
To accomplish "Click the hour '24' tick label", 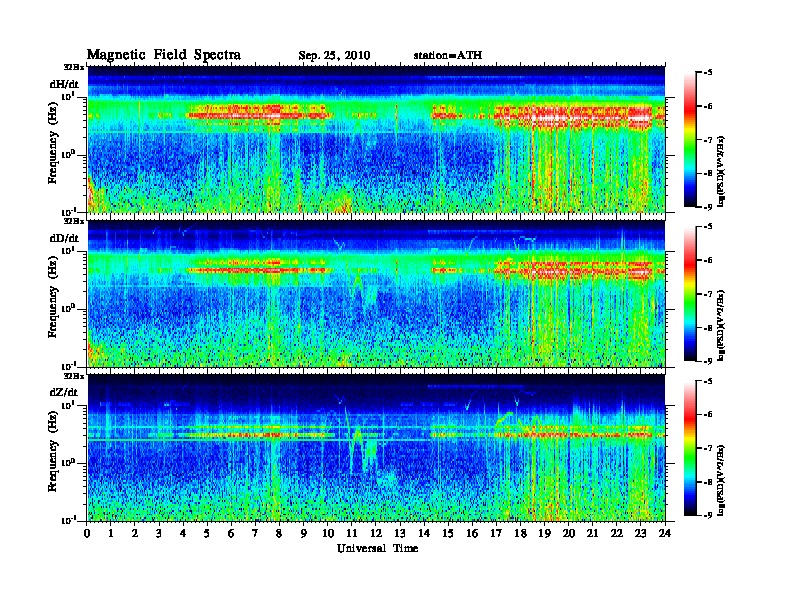I will [x=665, y=533].
